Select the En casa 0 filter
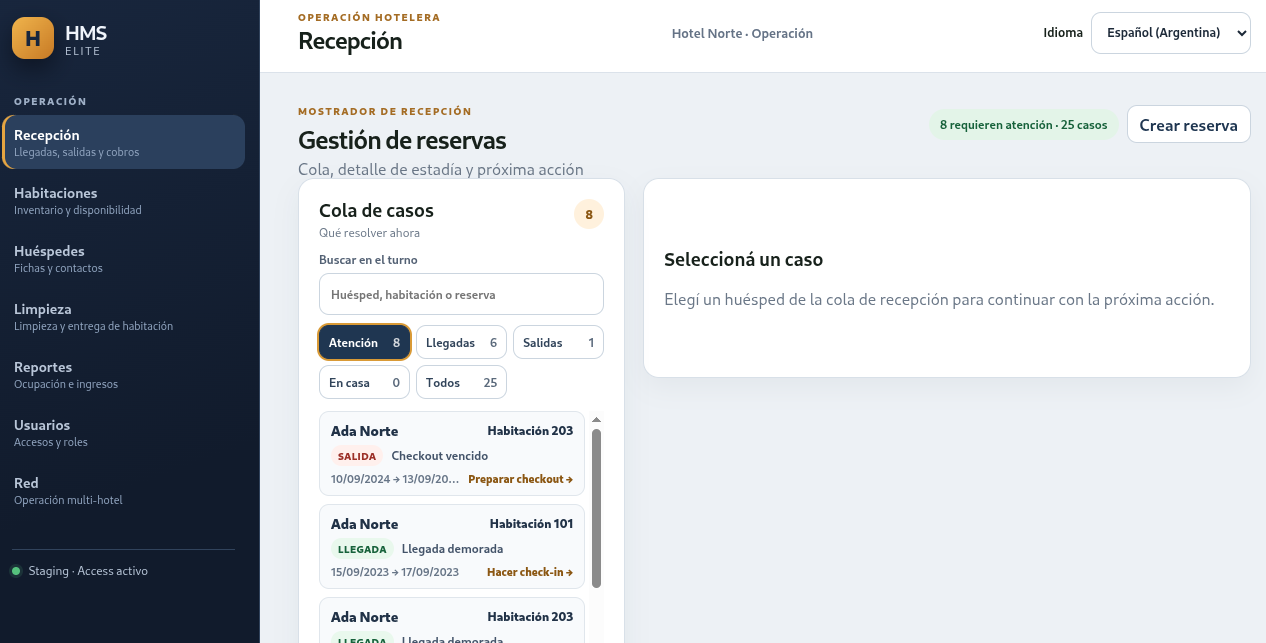 tap(364, 382)
